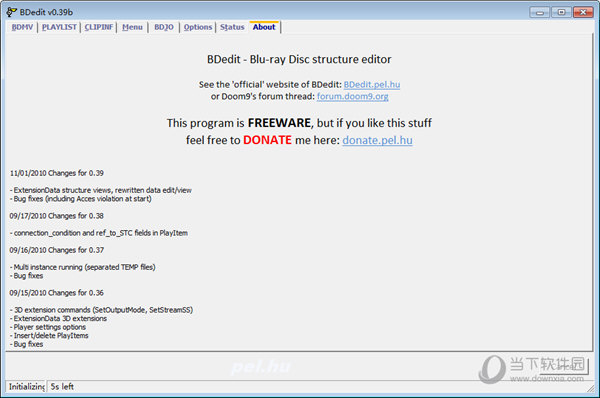Viewport: 600px width, 398px height.
Task: Click the window resize grip in status bar
Action: click(x=590, y=388)
